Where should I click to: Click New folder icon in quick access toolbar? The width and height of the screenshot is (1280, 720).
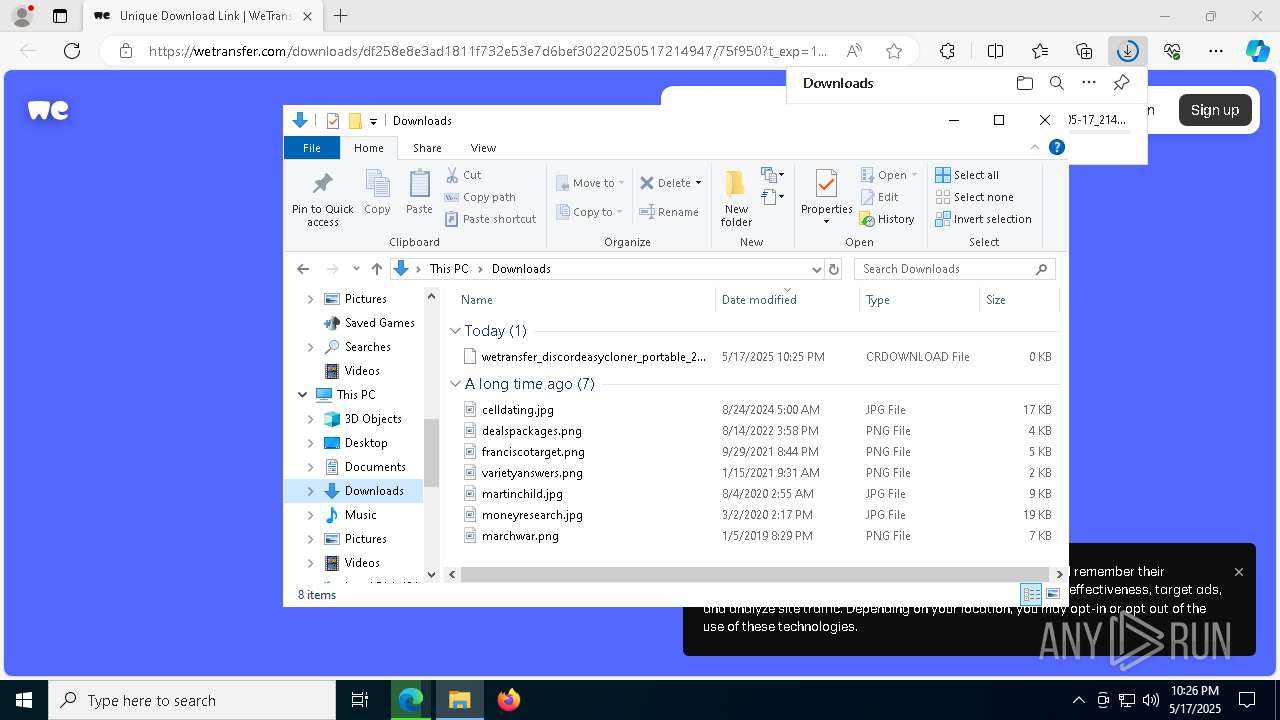click(354, 121)
